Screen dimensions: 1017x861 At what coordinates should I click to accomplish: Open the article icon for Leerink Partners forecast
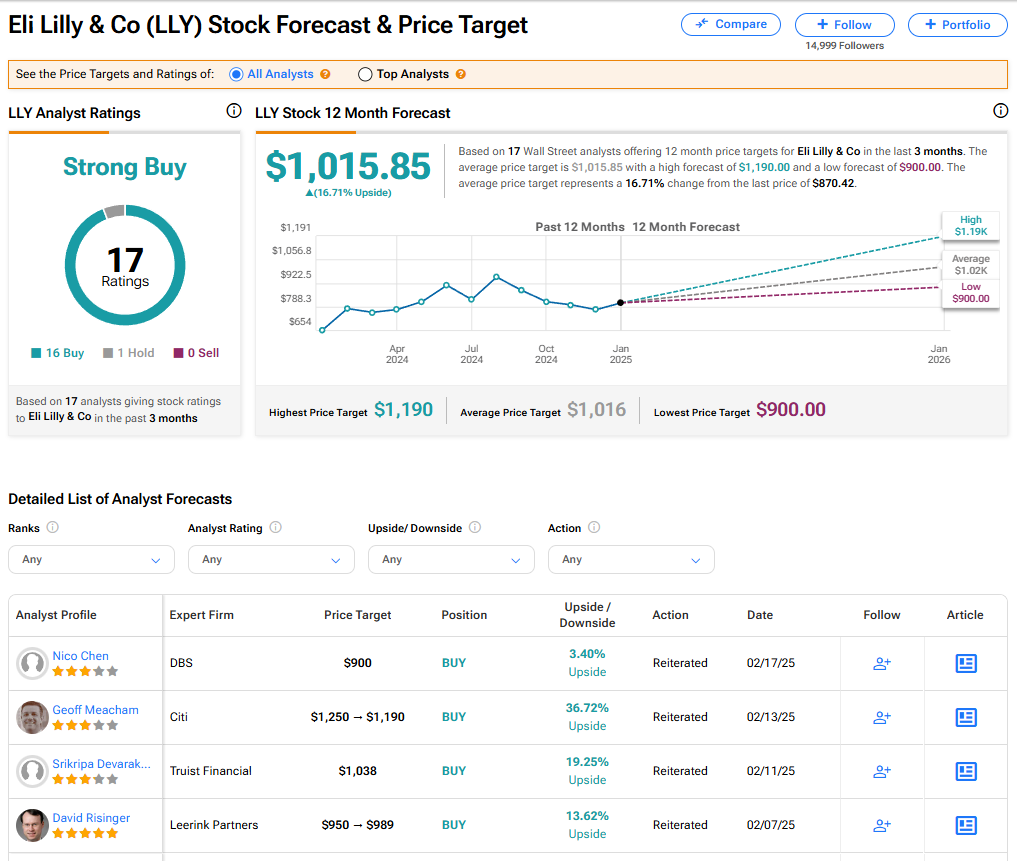coord(965,825)
